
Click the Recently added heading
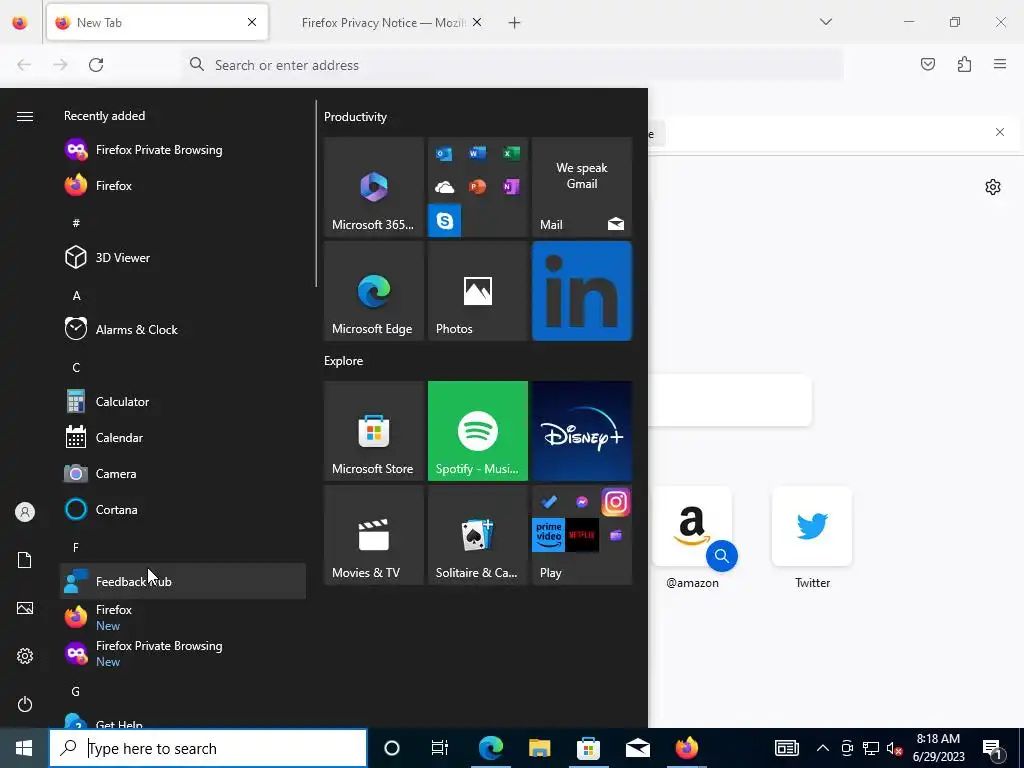[x=104, y=116]
